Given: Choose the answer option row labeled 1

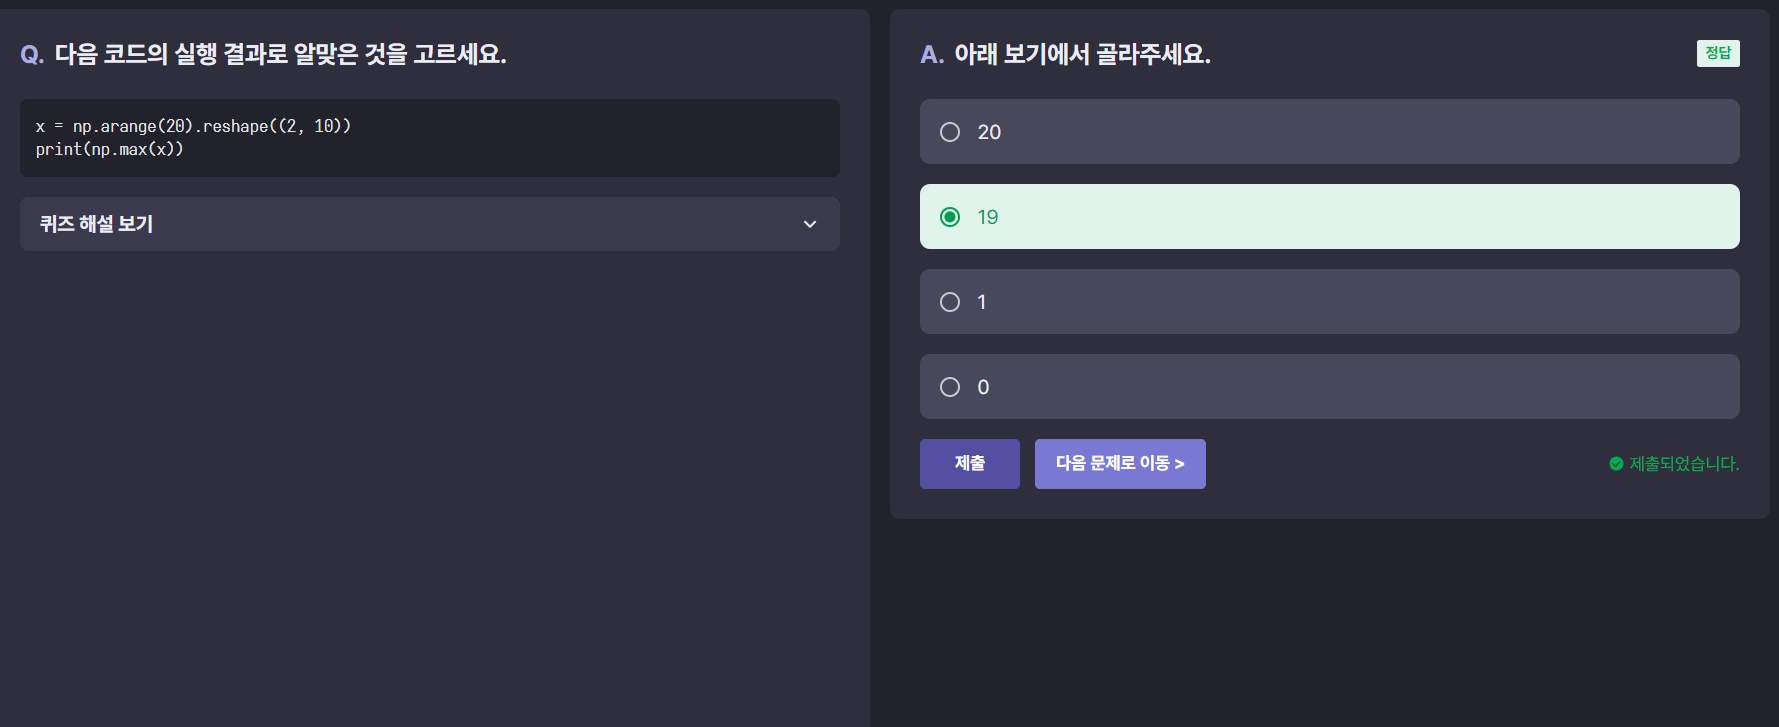Looking at the screenshot, I should (x=1330, y=302).
